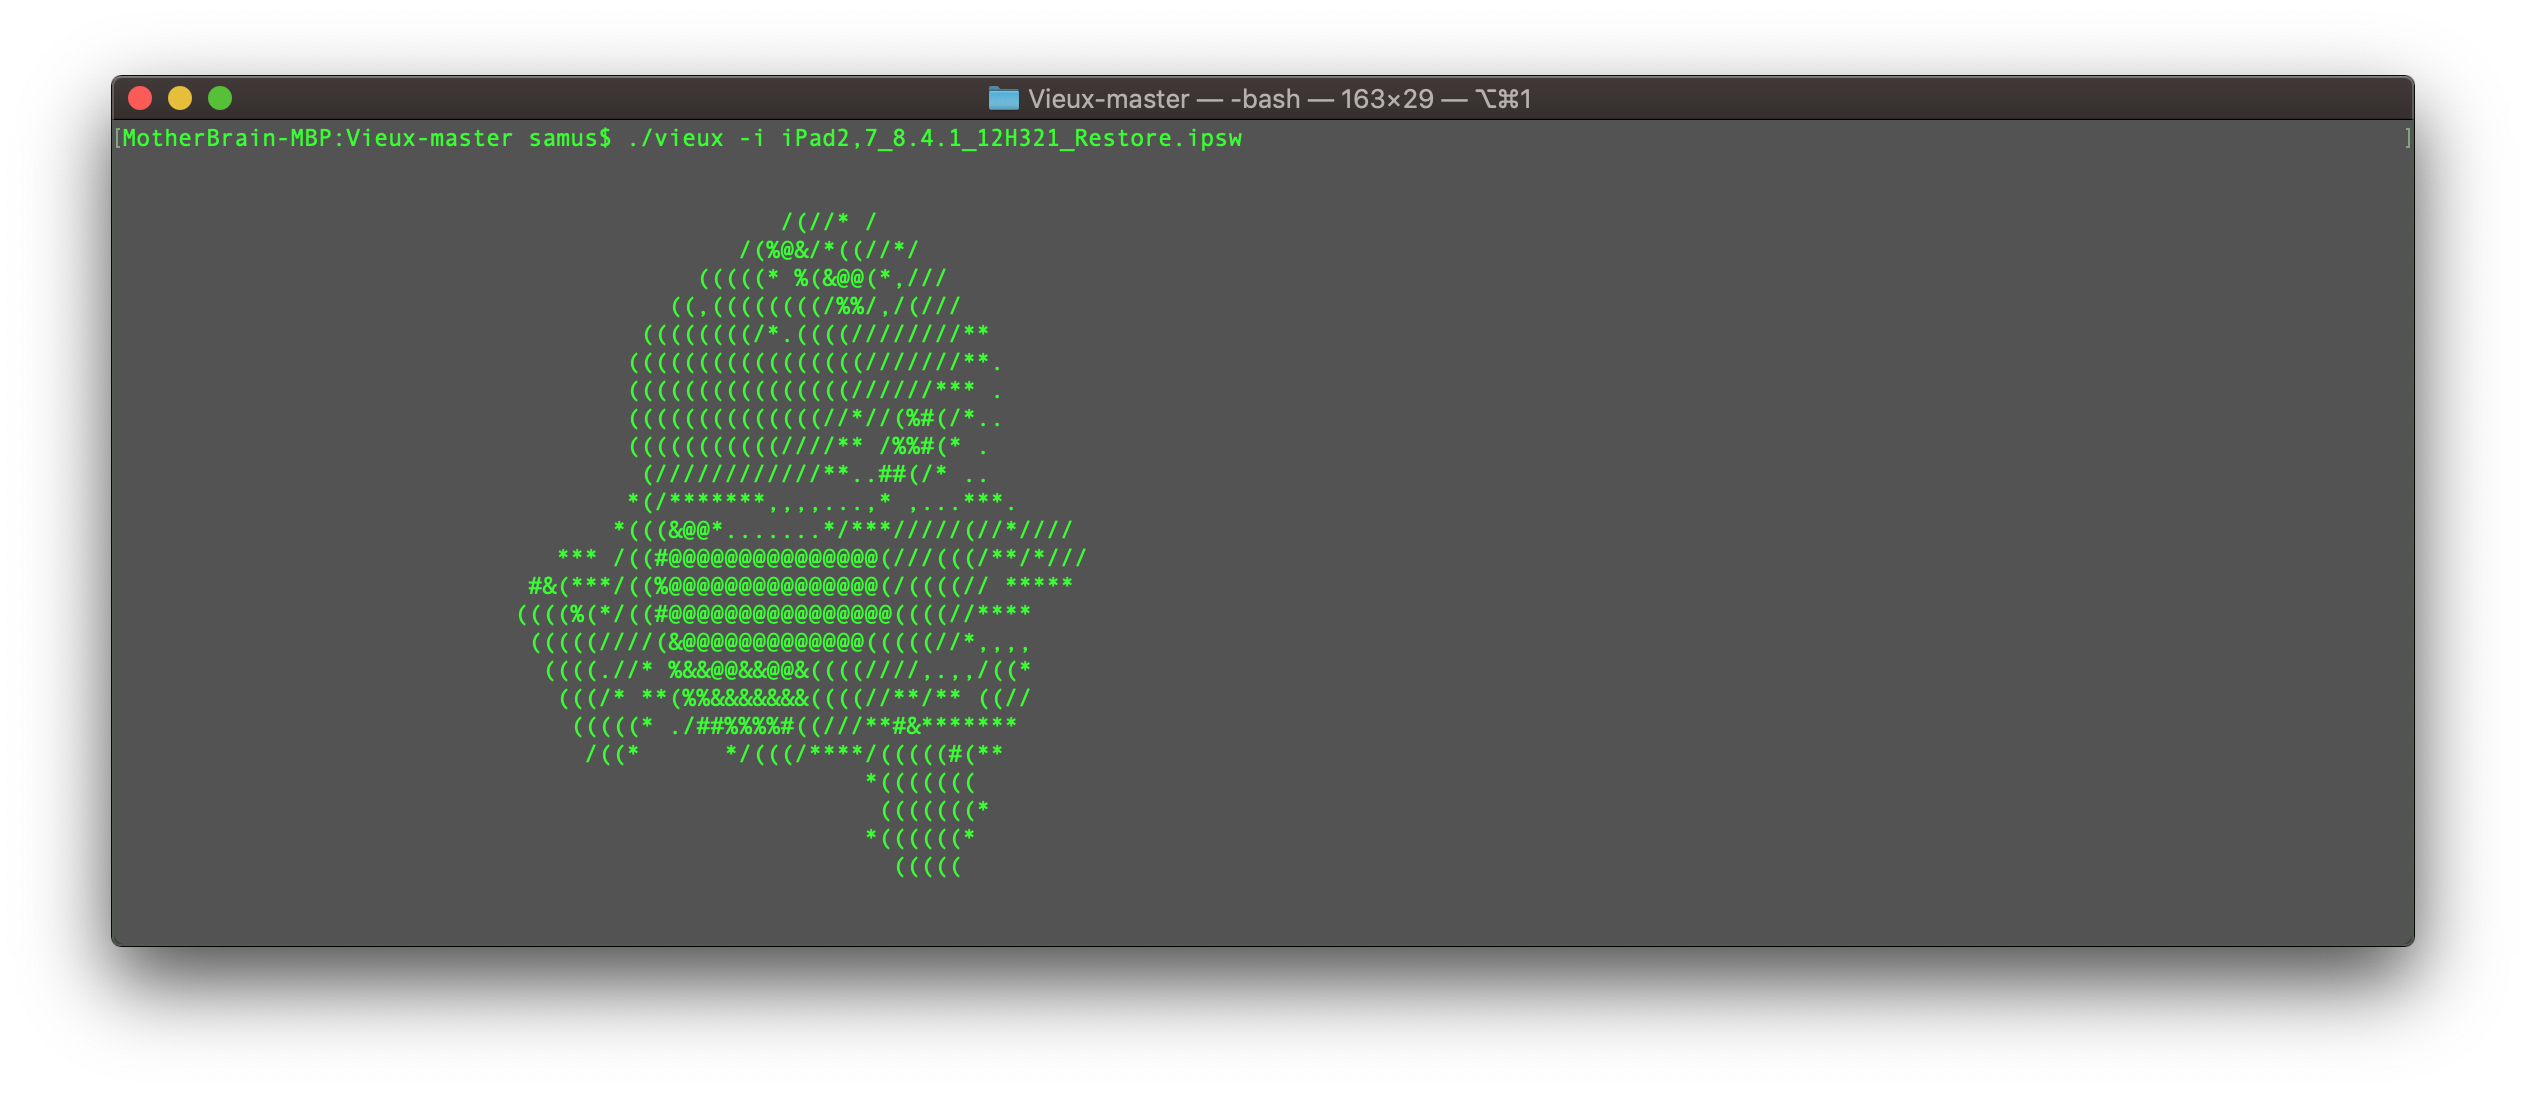Click the command text './vieux -i'
The width and height of the screenshot is (2526, 1094).
(x=696, y=138)
